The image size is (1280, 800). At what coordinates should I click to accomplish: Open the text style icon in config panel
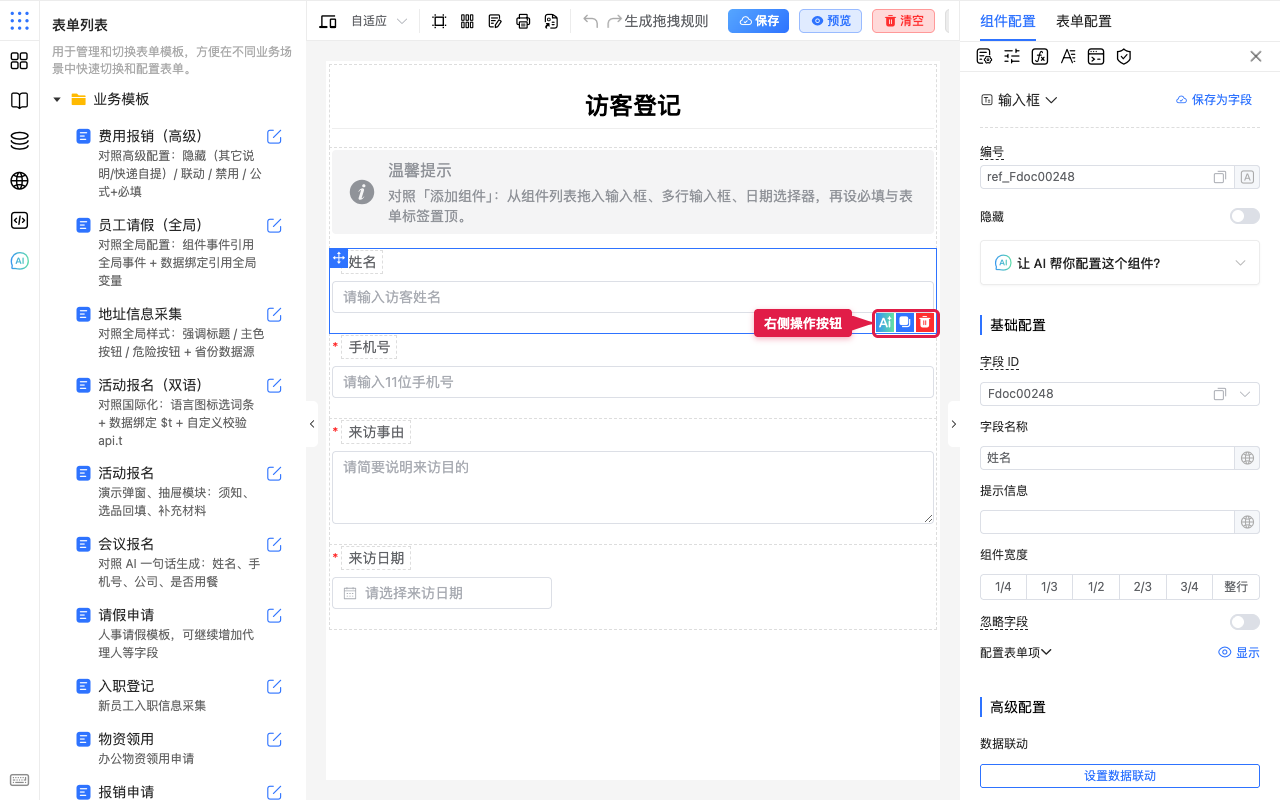click(x=1068, y=57)
